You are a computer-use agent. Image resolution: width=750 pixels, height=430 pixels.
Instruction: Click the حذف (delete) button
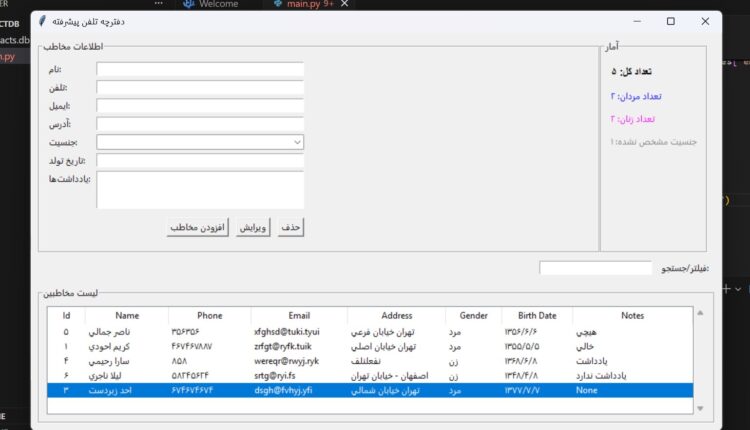point(290,227)
